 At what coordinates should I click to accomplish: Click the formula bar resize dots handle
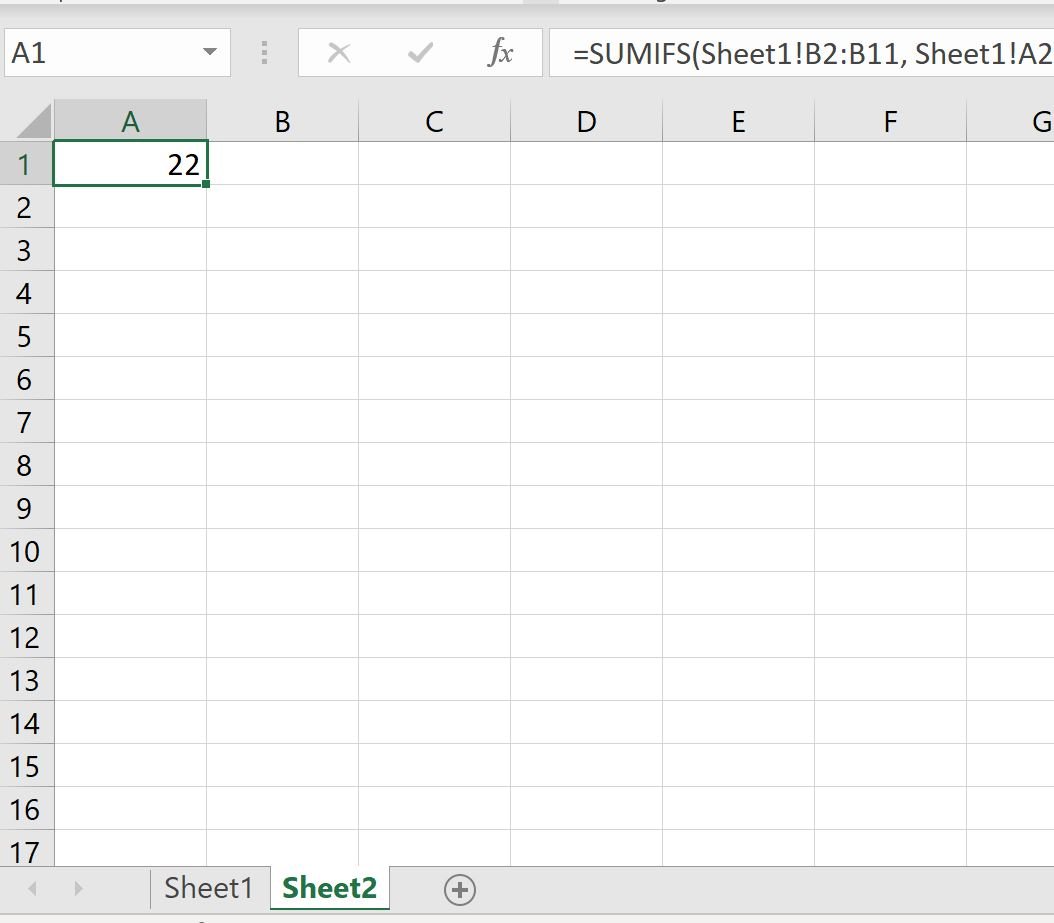[264, 52]
